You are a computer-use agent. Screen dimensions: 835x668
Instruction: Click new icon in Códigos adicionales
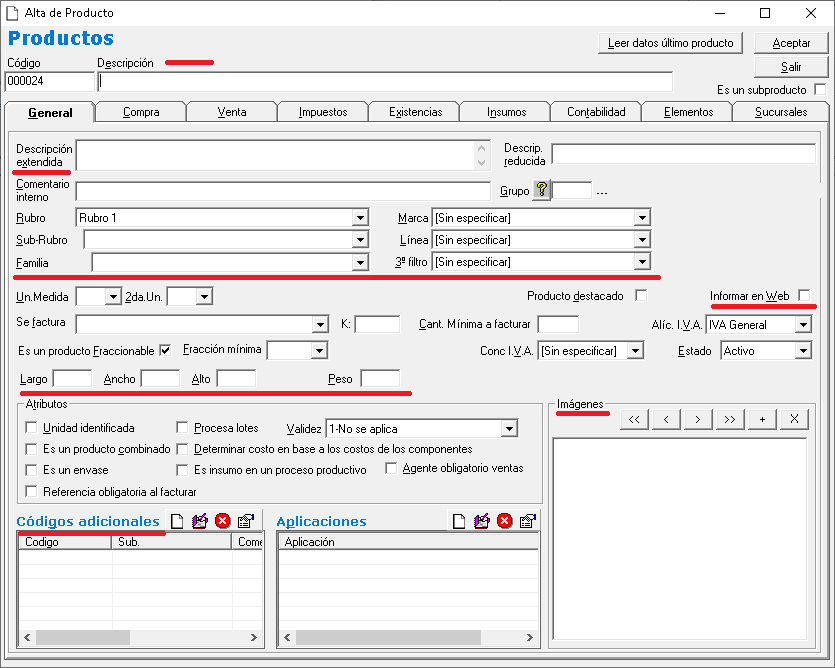click(x=177, y=521)
